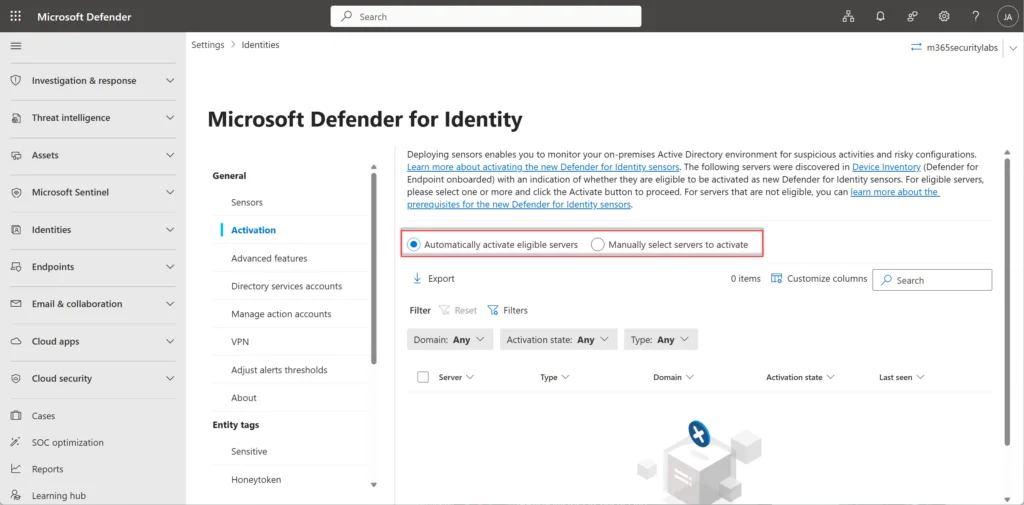
Task: Click the main content vertical scrollbar
Action: coord(1006,301)
